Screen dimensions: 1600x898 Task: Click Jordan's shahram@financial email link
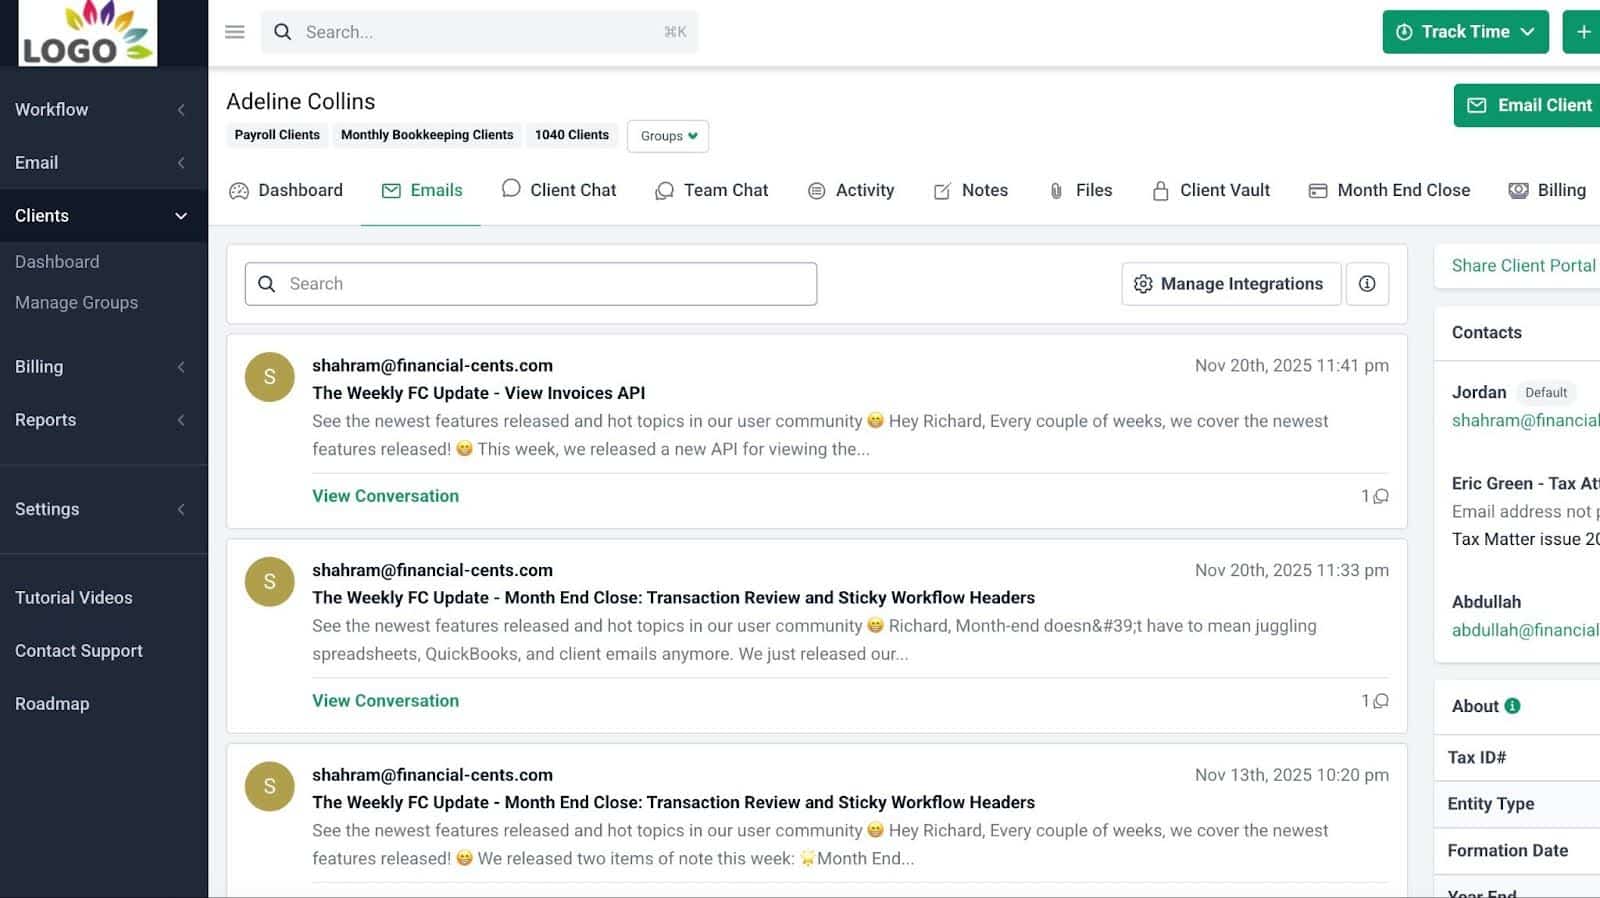point(1526,421)
